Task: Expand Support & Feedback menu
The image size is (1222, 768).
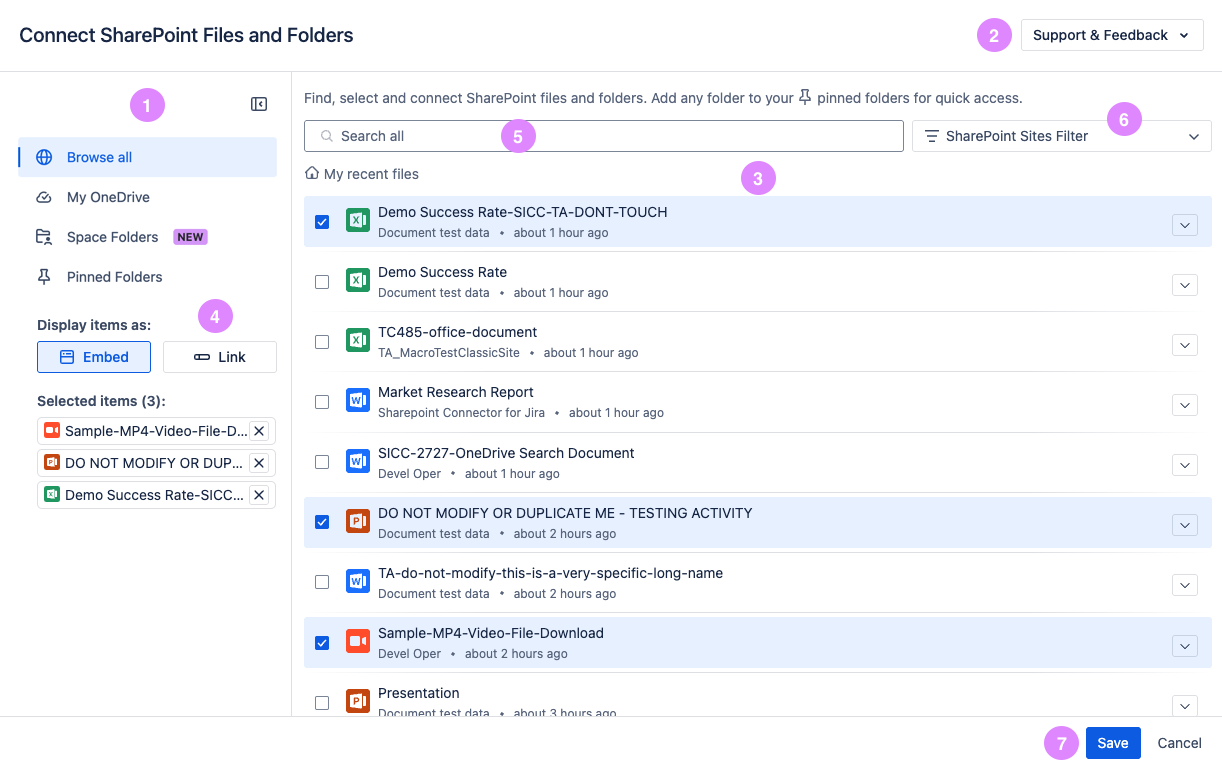Action: [1111, 35]
